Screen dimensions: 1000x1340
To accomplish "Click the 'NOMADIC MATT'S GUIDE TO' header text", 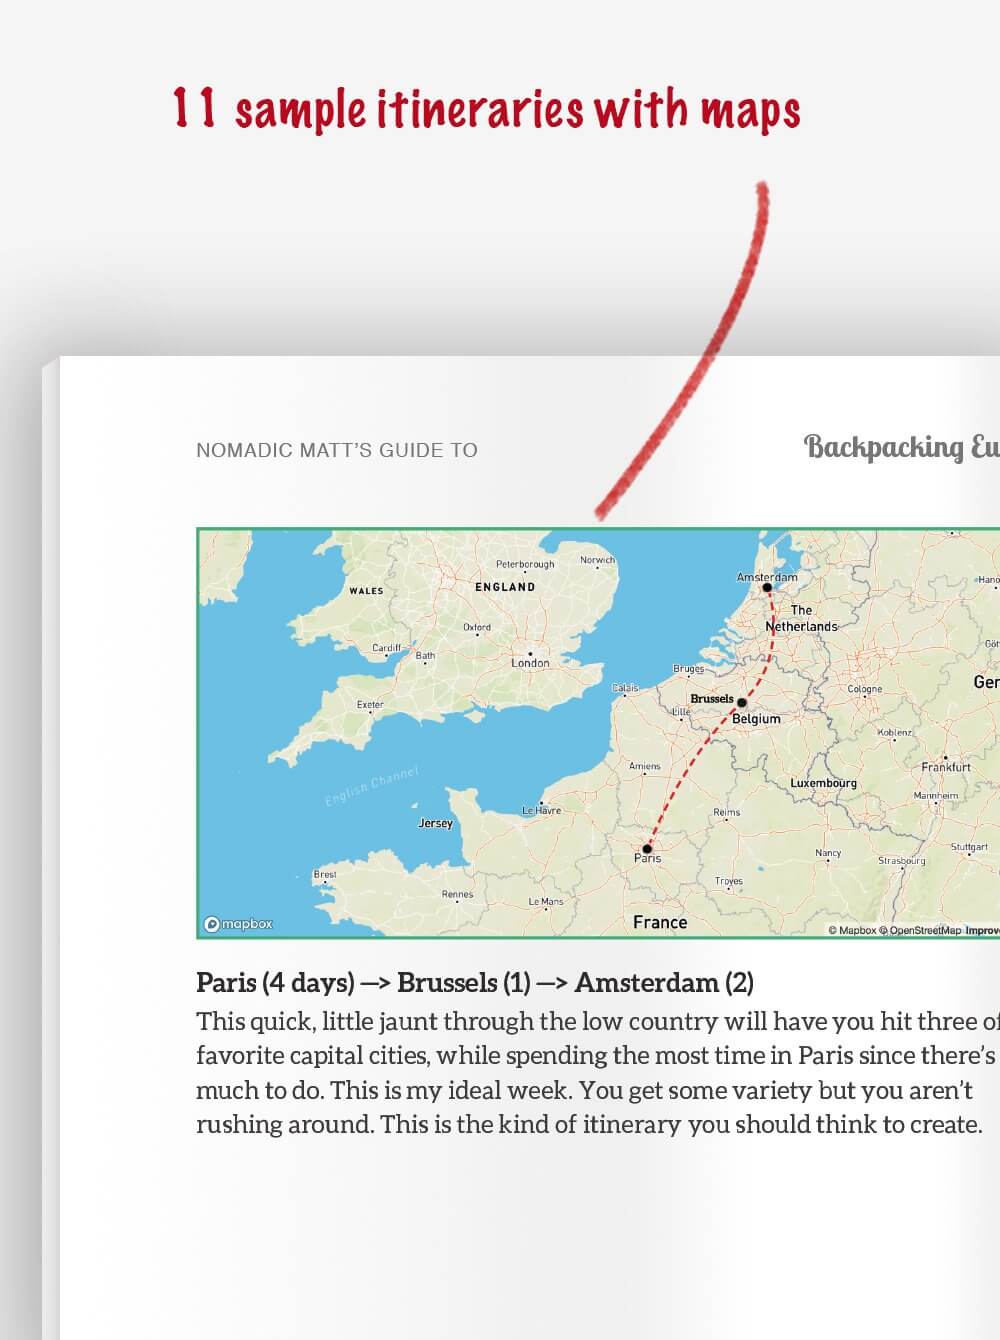I will pos(337,450).
